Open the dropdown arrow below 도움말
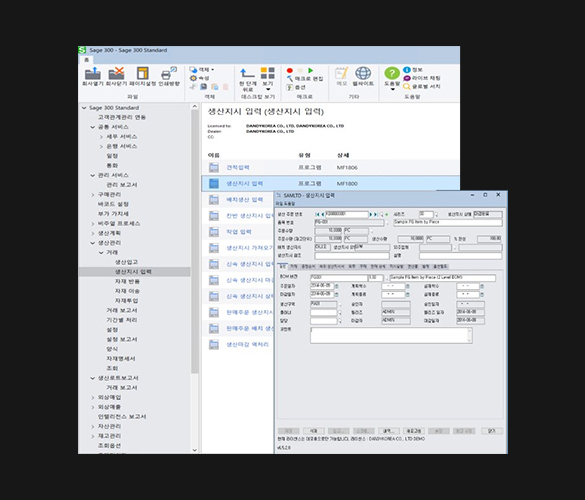The image size is (585, 500). [x=392, y=90]
